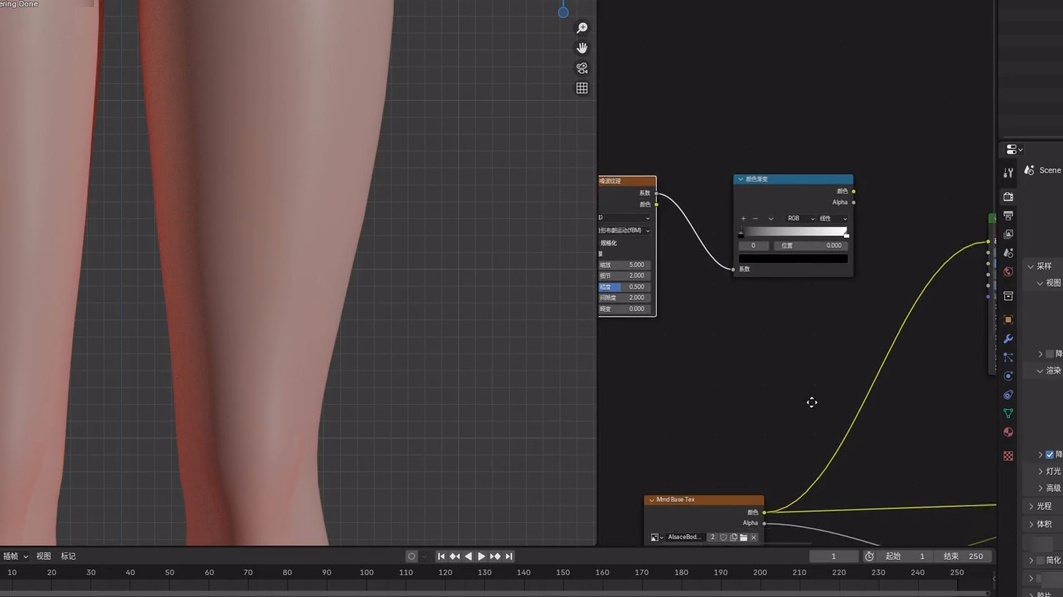Click the noise node's last field showing 0.000
The height and width of the screenshot is (597, 1063).
click(624, 309)
